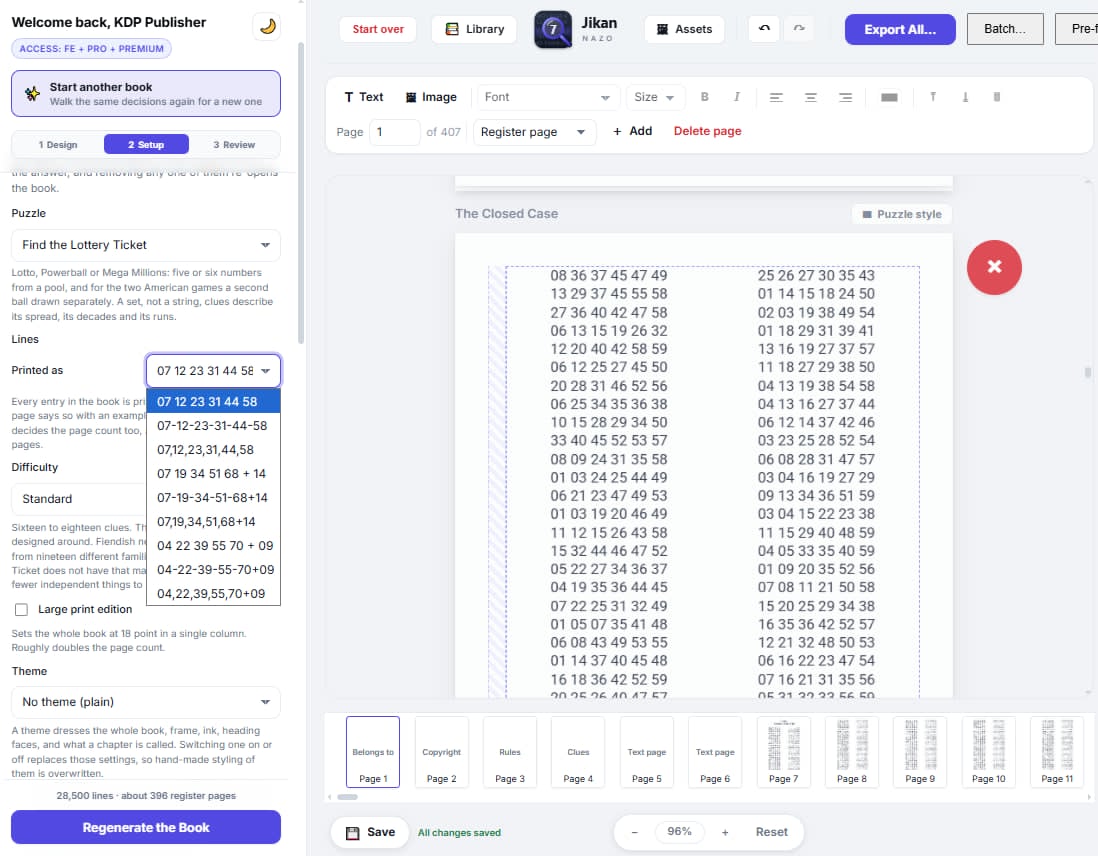Switch to the 3 Review step tab
1098x856 pixels.
234,144
